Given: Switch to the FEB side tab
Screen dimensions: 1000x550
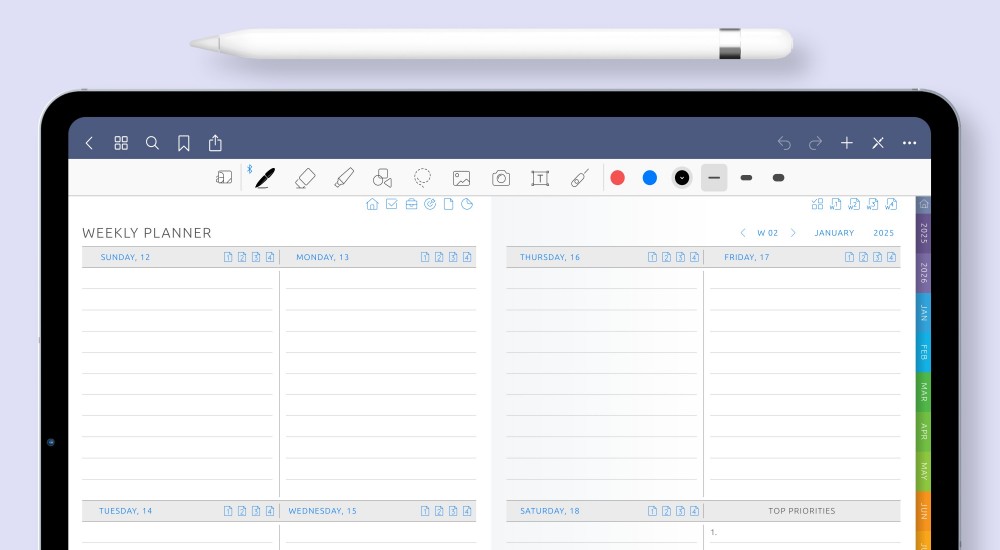Looking at the screenshot, I should pyautogui.click(x=923, y=352).
